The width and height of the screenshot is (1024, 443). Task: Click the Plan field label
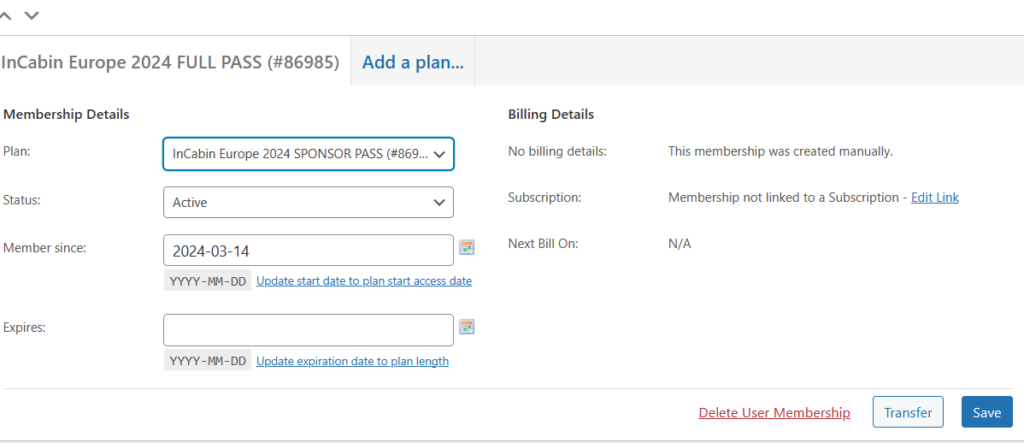[x=17, y=150]
